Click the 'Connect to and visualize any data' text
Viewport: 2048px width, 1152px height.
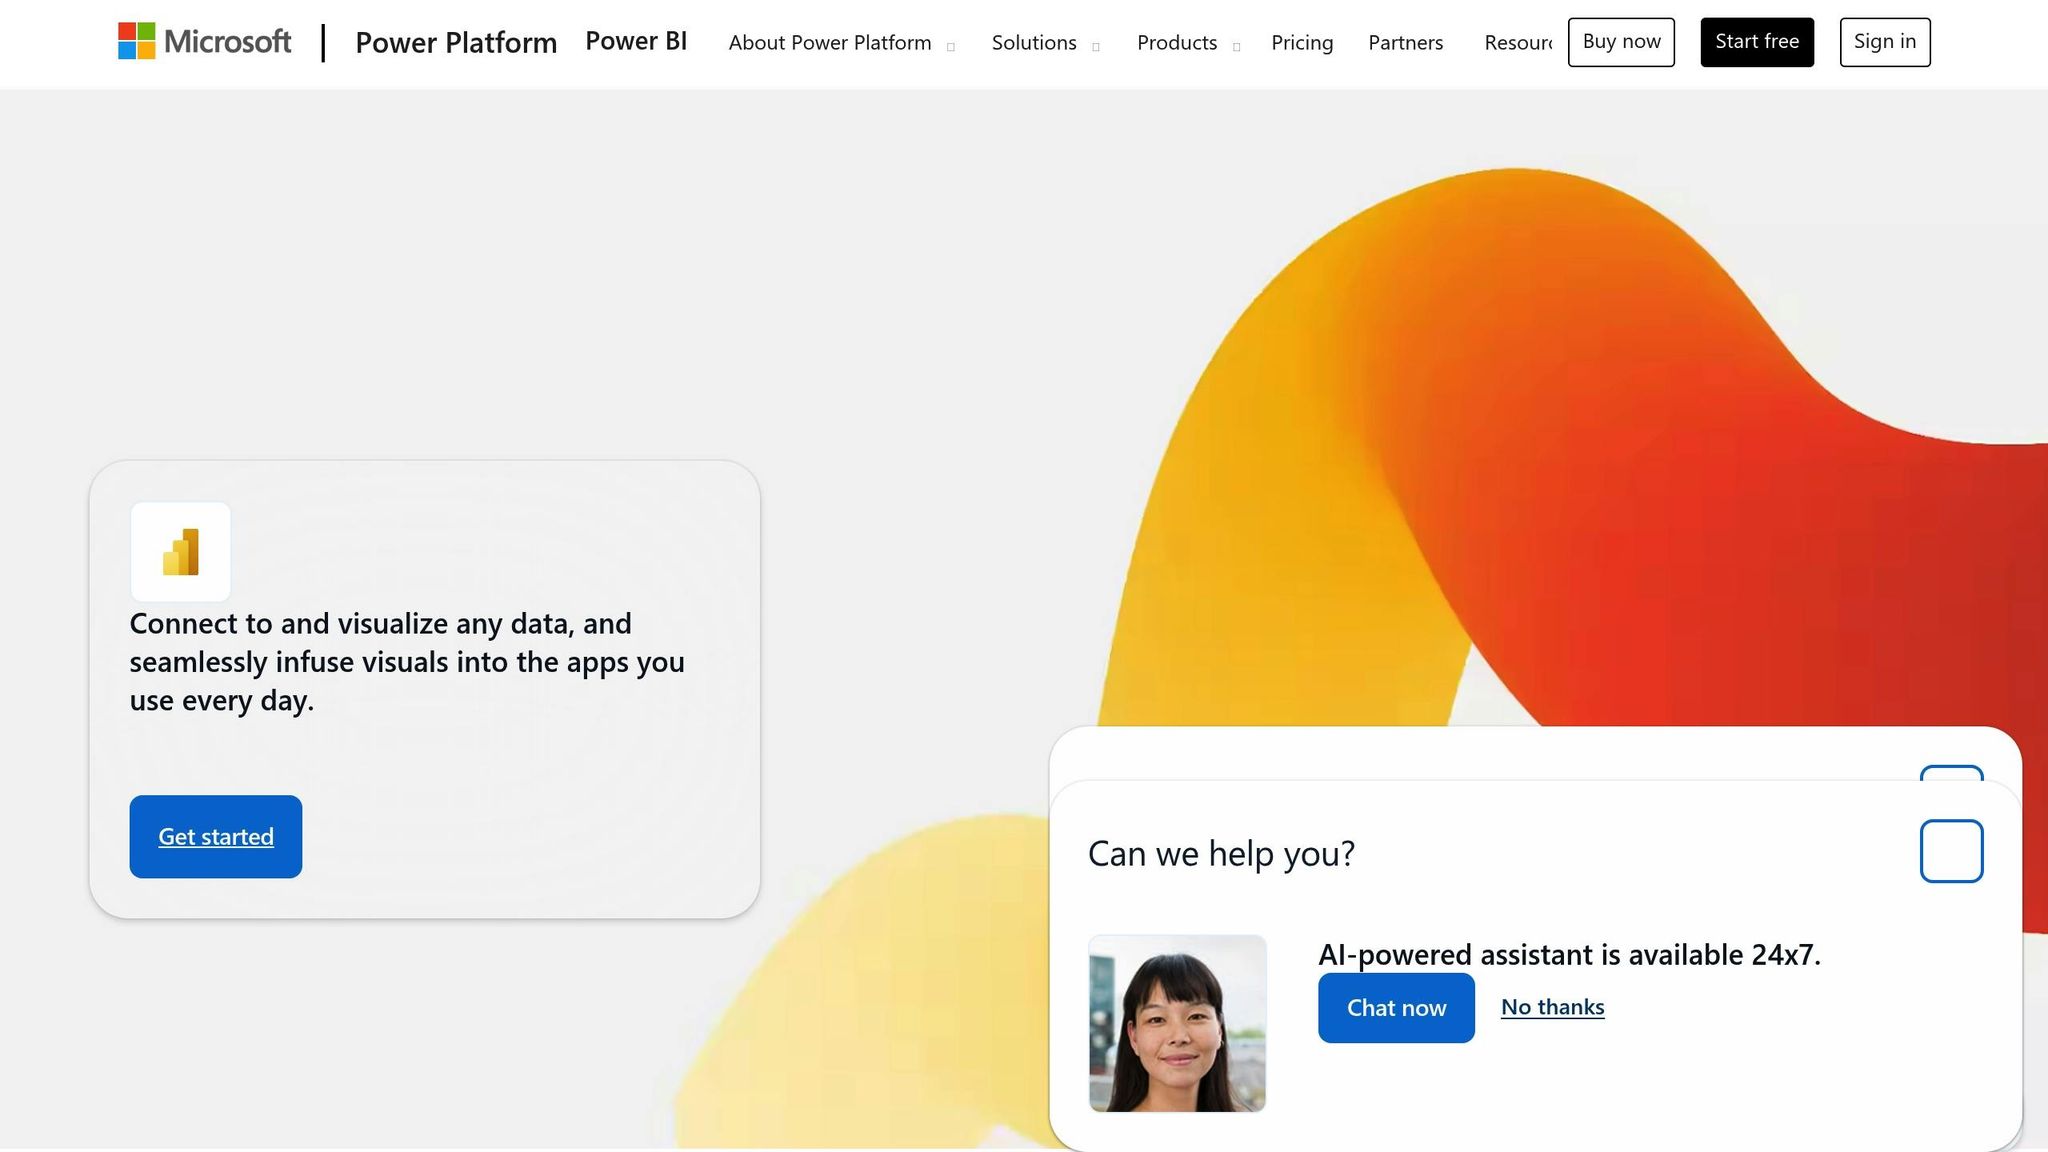coord(407,662)
